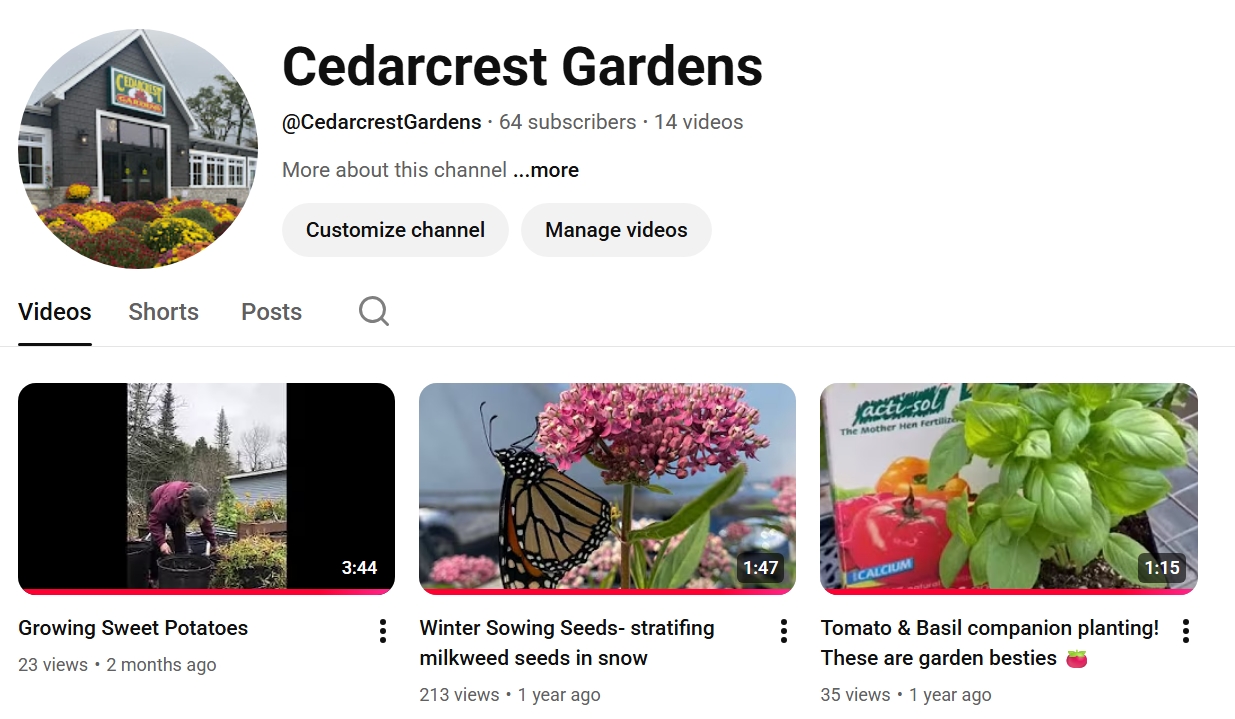1235x719 pixels.
Task: Switch to the Shorts tab
Action: coord(164,312)
